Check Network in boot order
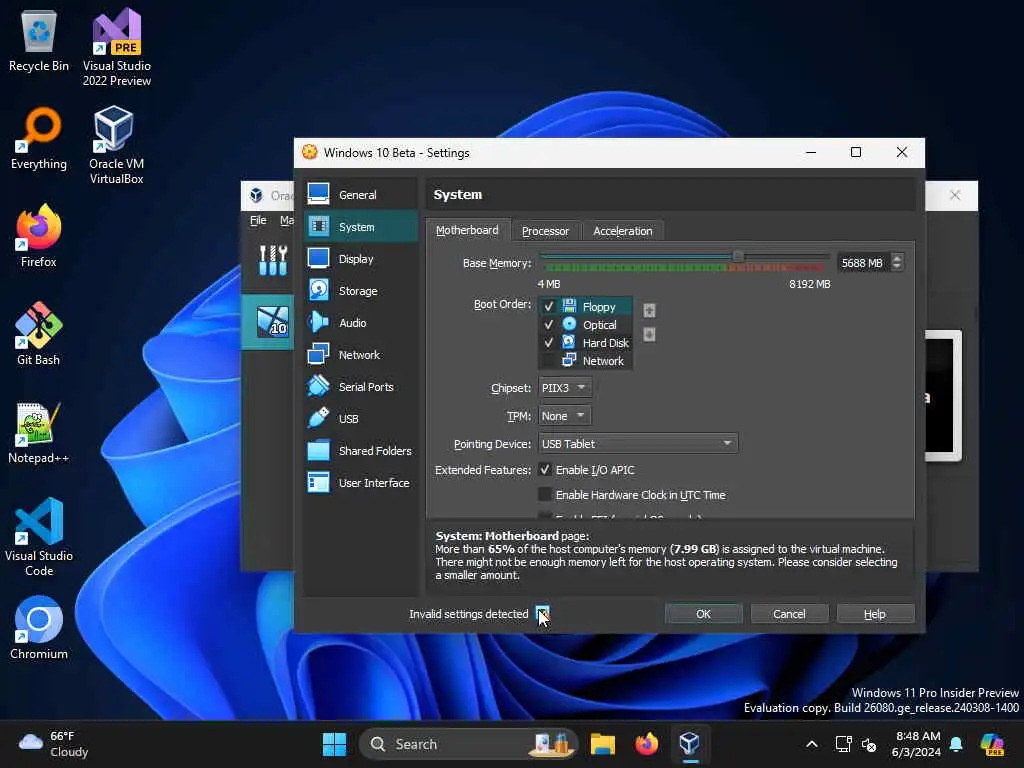The height and width of the screenshot is (768, 1024). 549,360
